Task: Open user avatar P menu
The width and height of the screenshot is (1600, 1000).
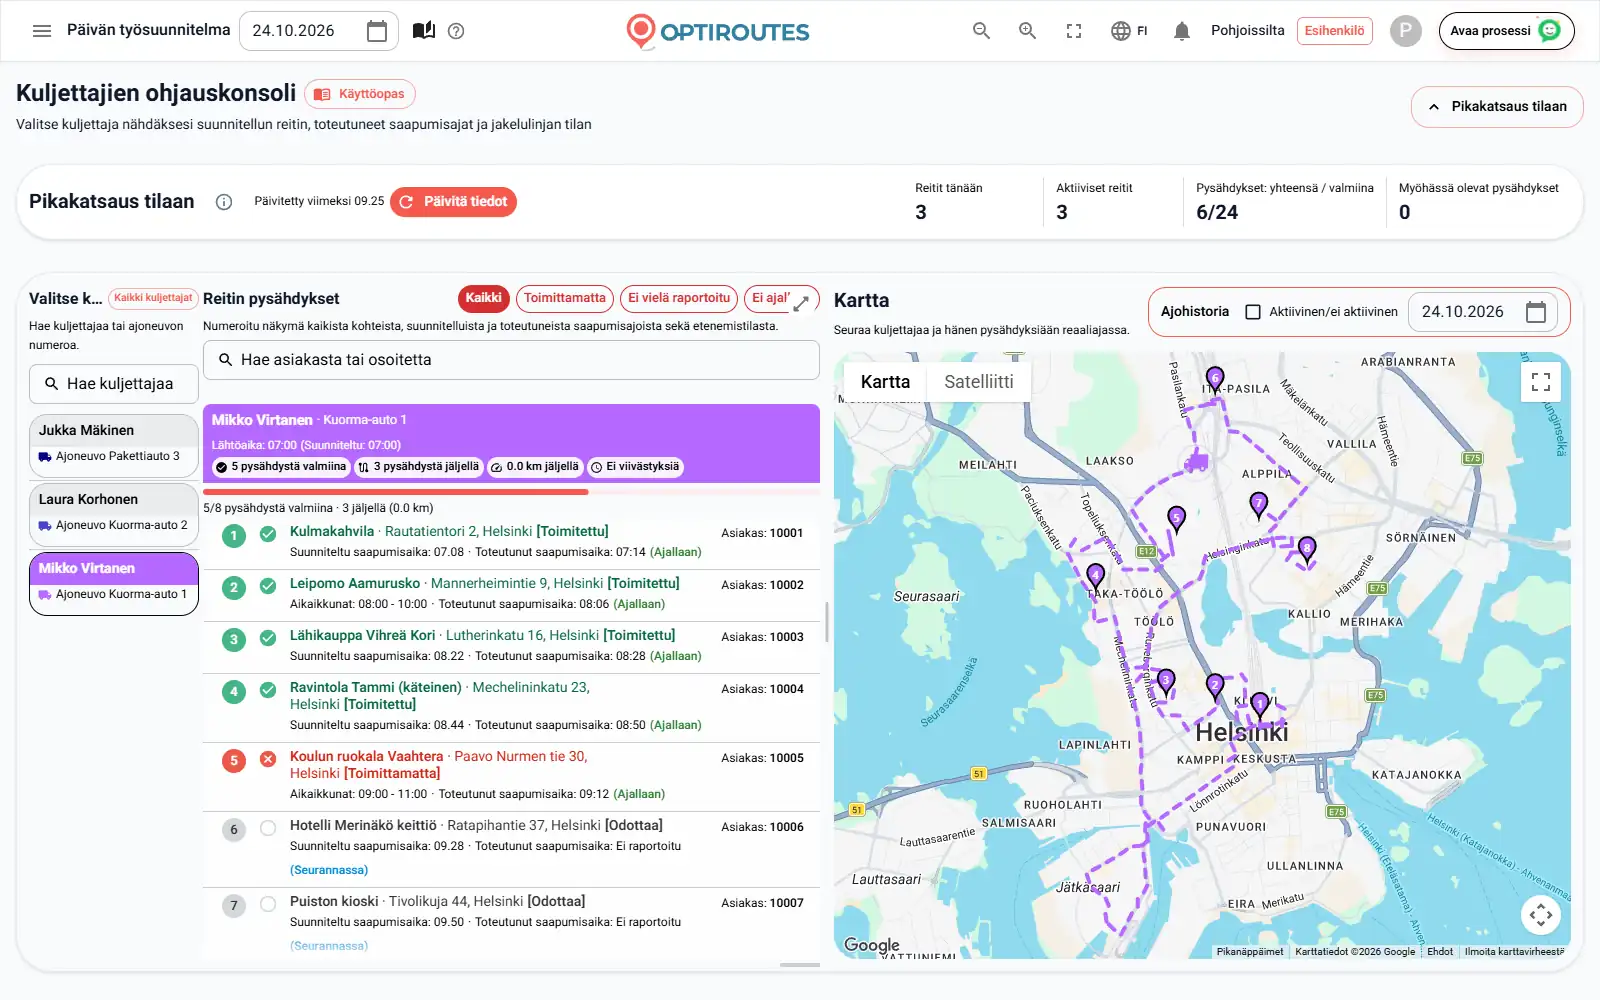Action: [1405, 31]
